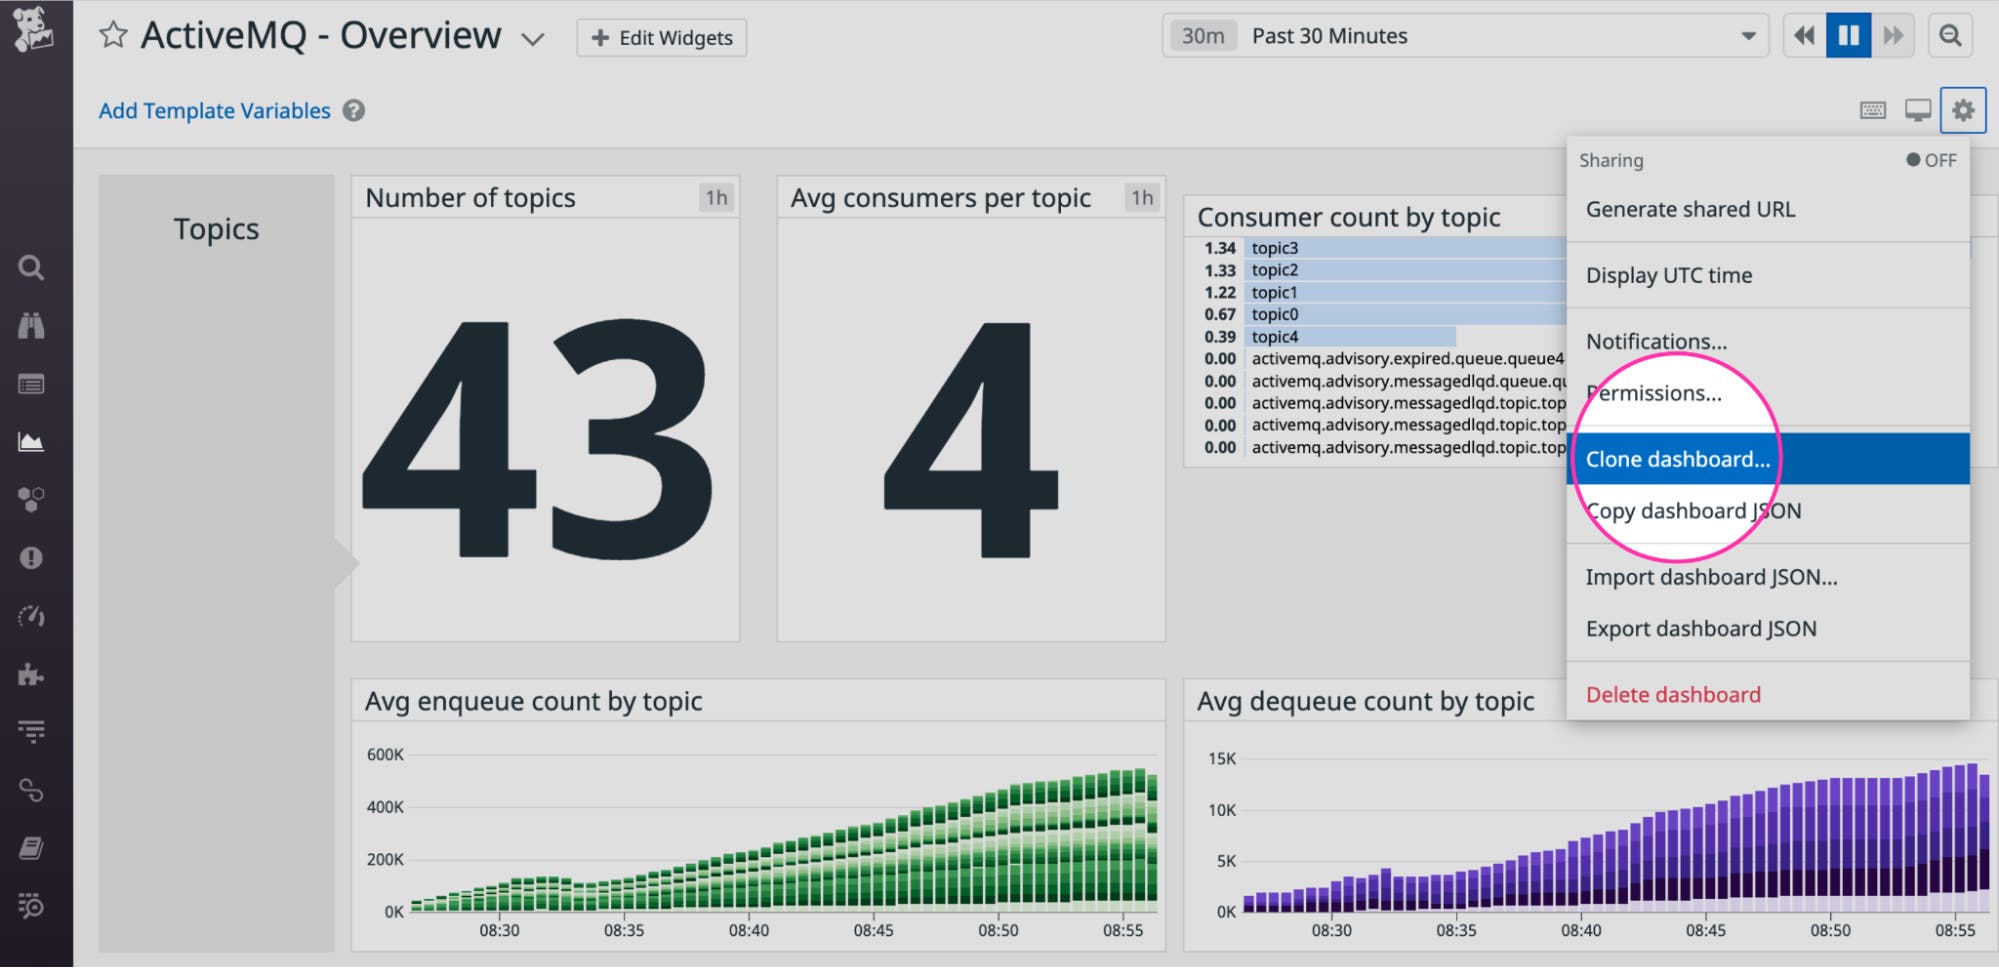Open Notebooks via the book icon

pos(32,845)
